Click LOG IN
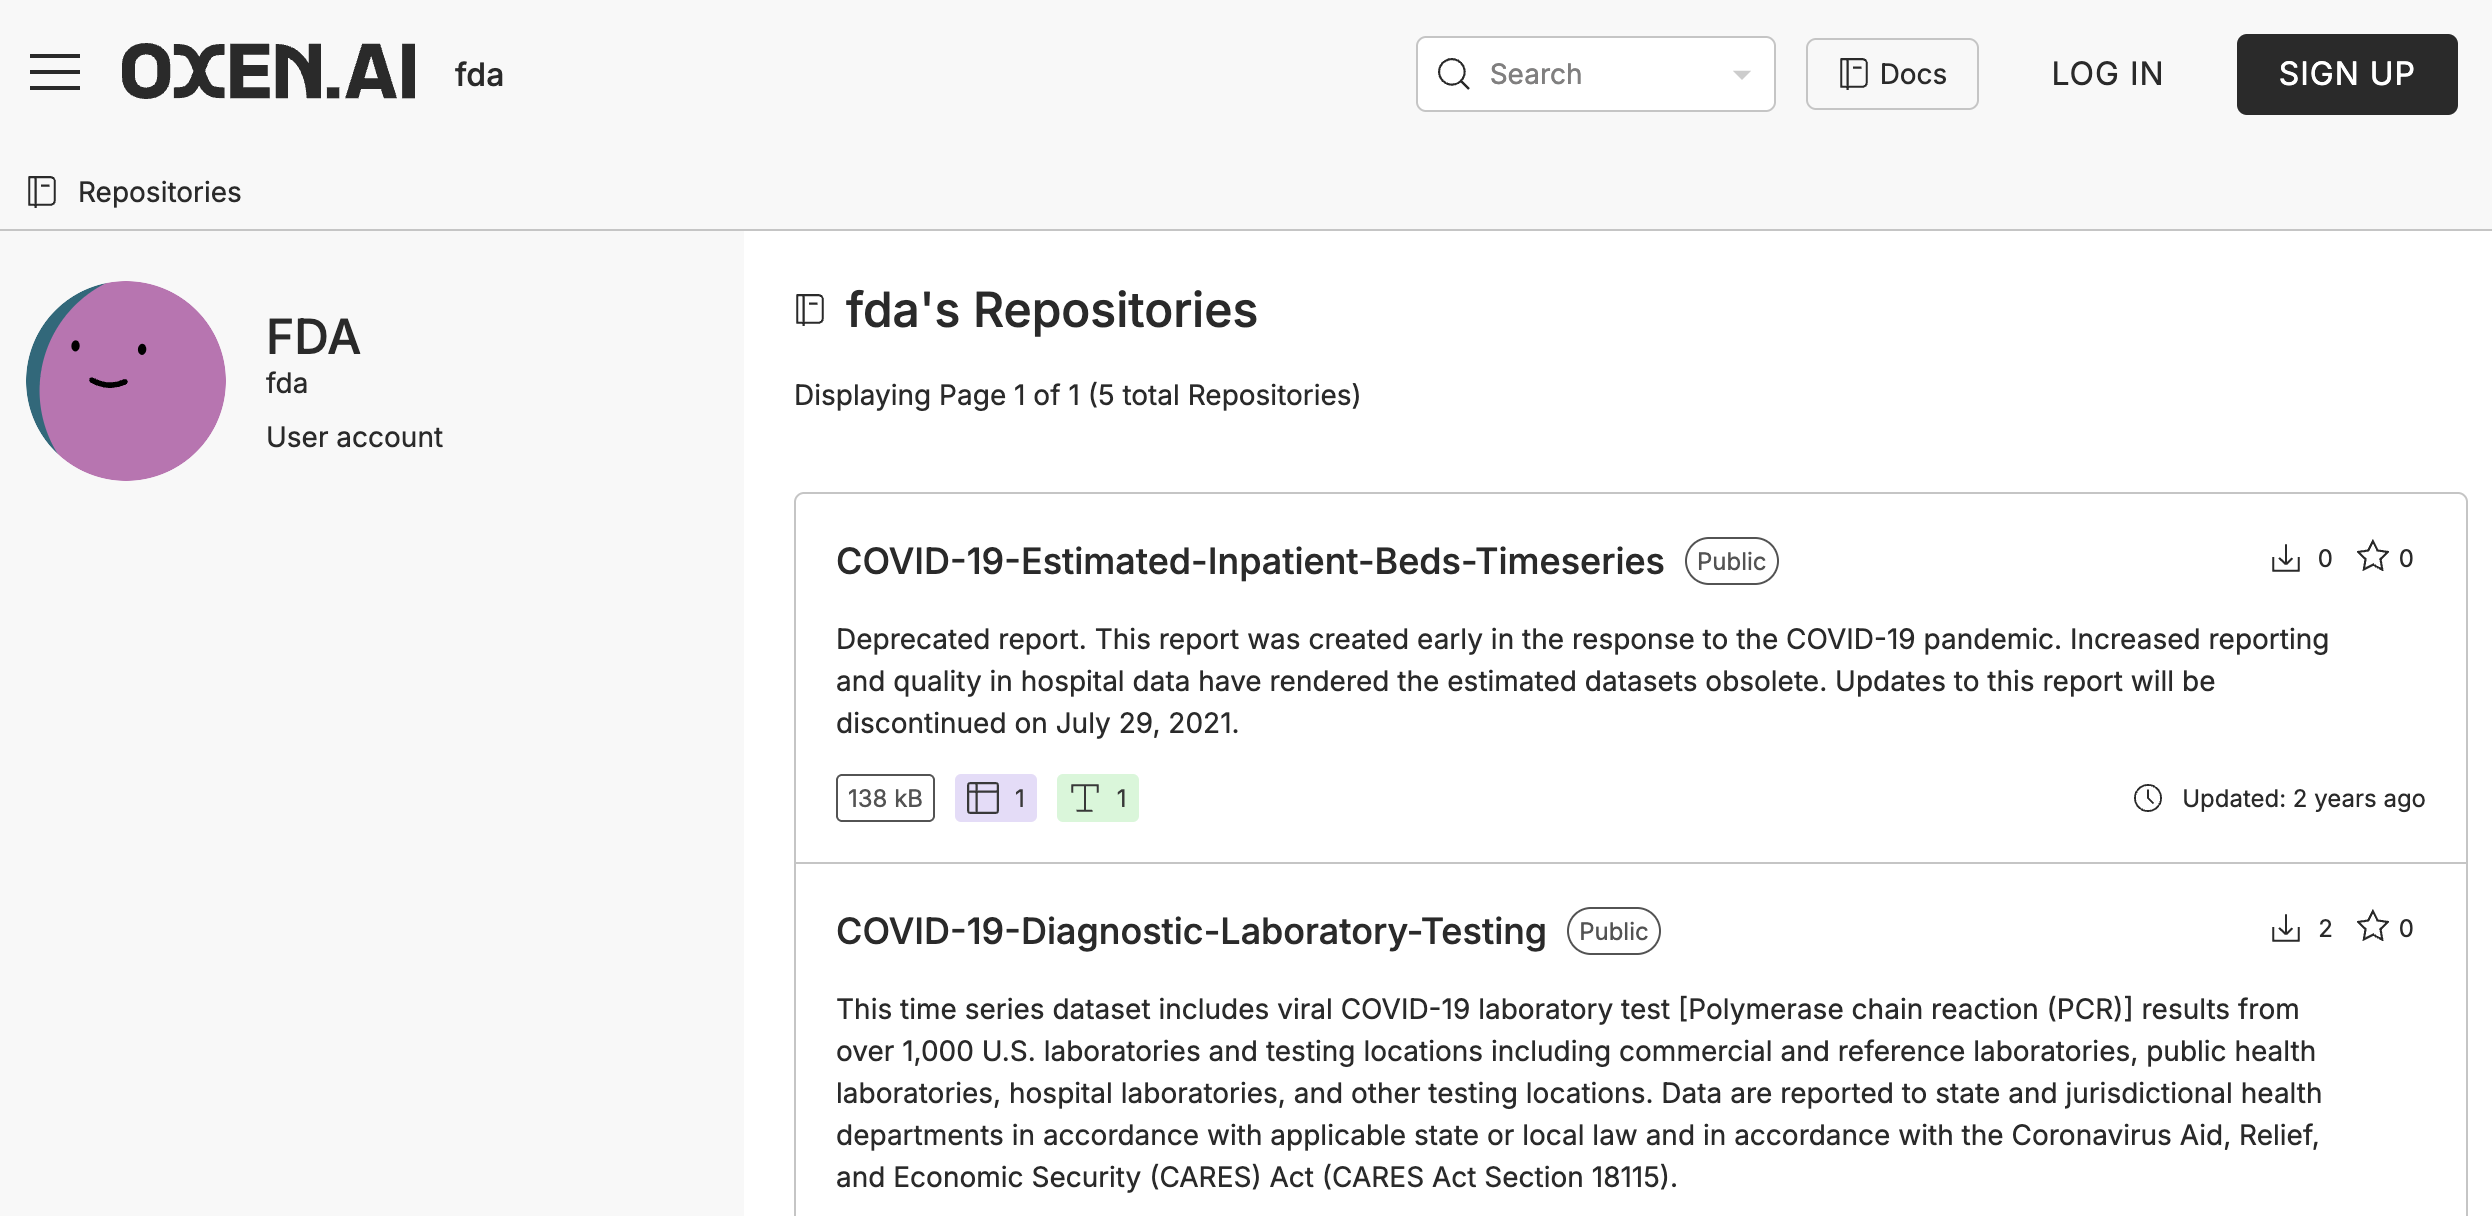The image size is (2492, 1216). [x=2106, y=74]
